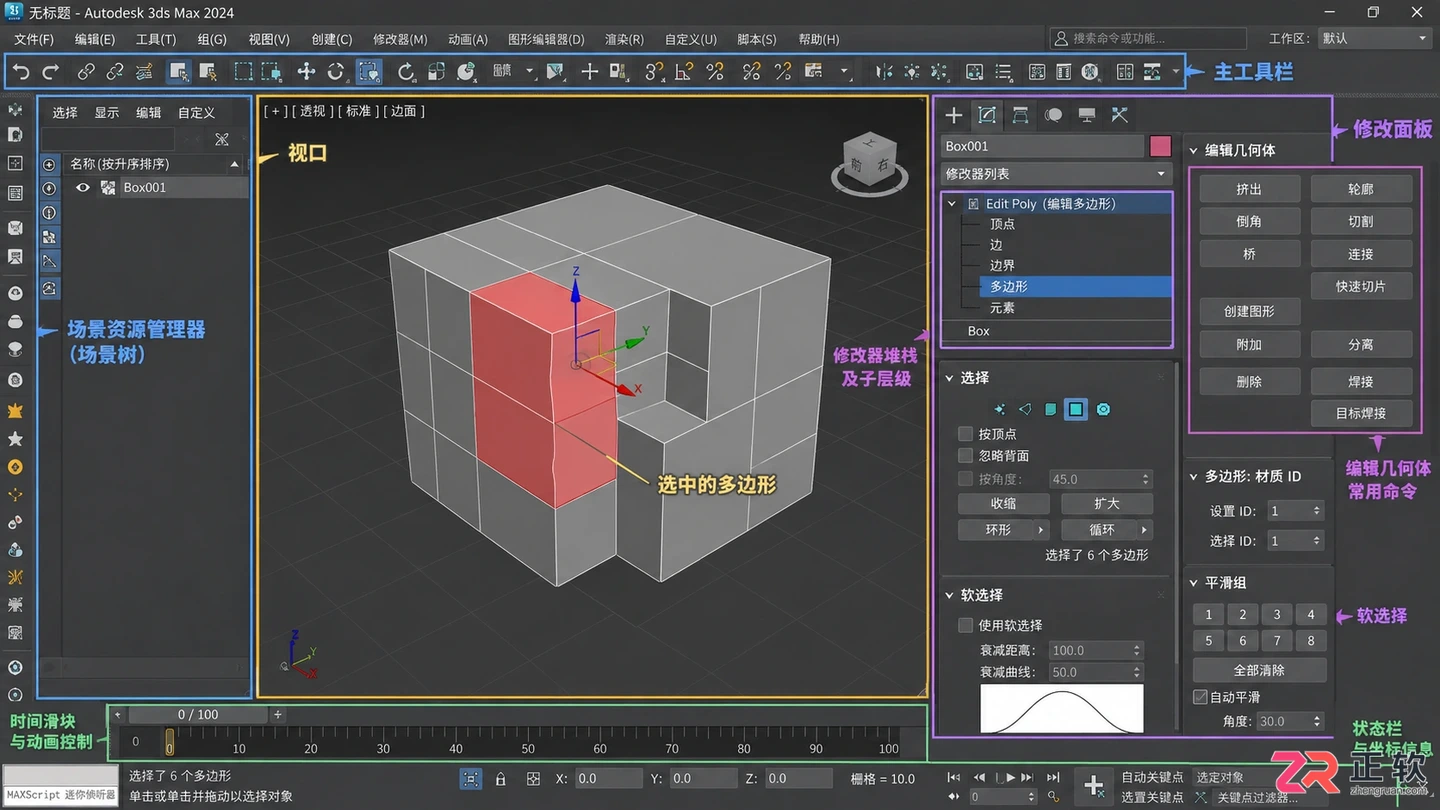Click the Mirror tool icon
1440x810 pixels.
[884, 71]
